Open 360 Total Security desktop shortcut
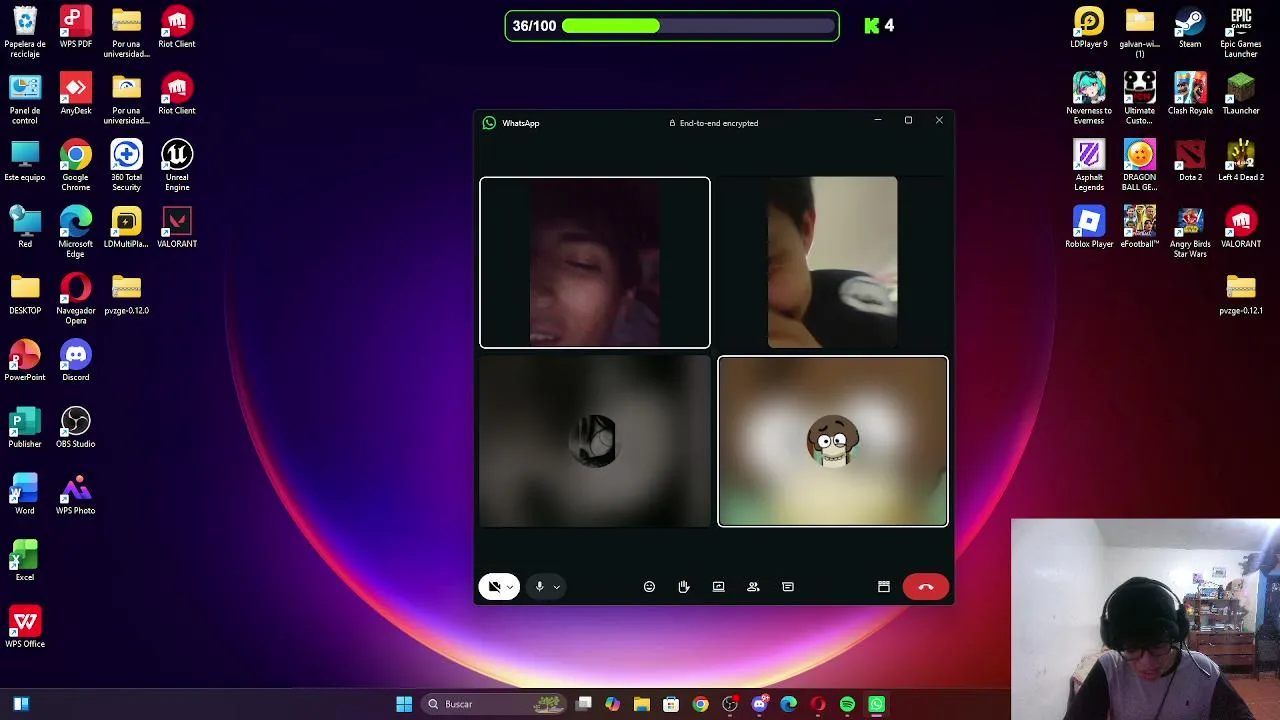1280x720 pixels. [x=126, y=165]
